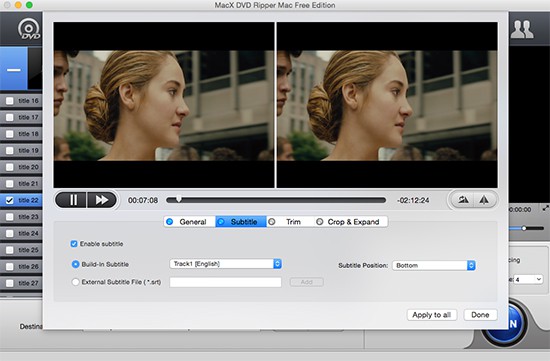Click the fullscreen expand icon in main window
Image resolution: width=550 pixels, height=361 pixels.
pyautogui.click(x=545, y=208)
